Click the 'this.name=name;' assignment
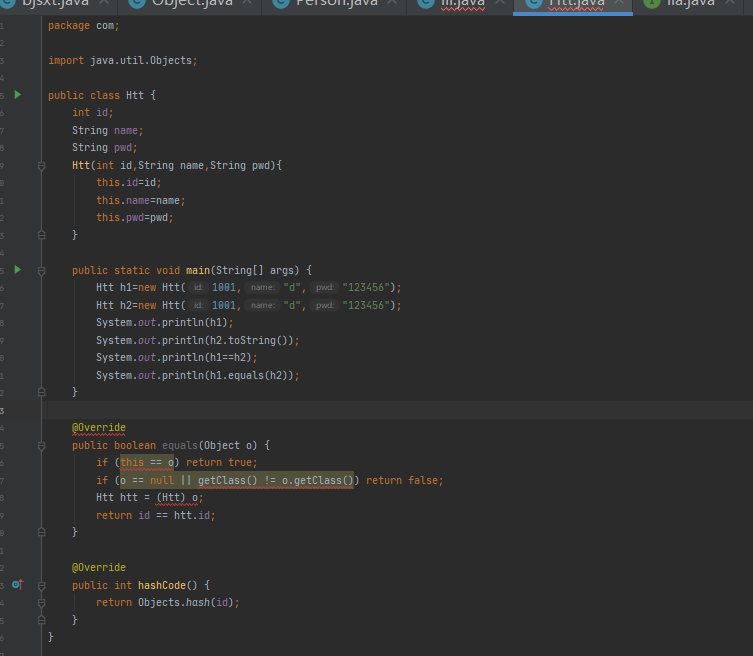Viewport: 753px width, 656px height. [141, 200]
